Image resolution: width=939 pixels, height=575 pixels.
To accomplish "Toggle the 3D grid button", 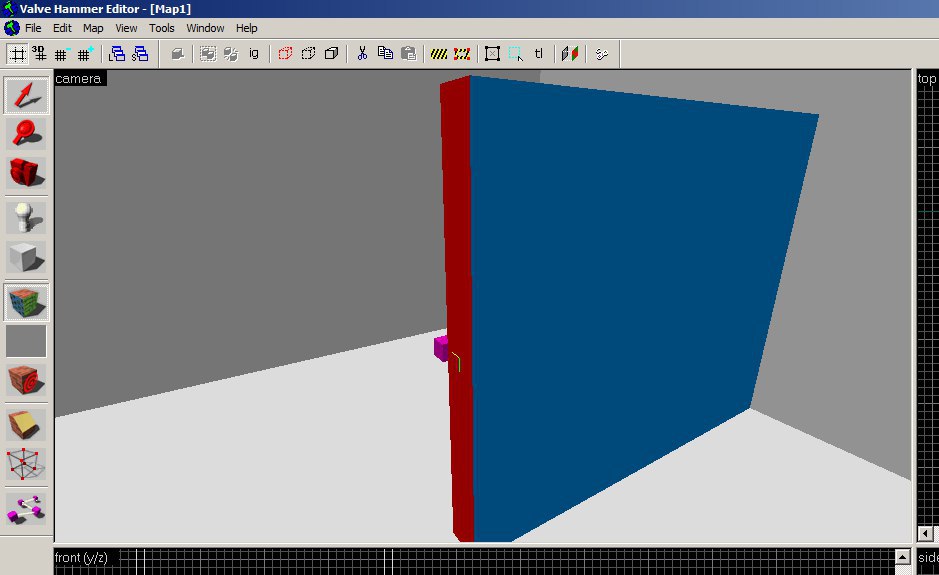I will coord(40,54).
